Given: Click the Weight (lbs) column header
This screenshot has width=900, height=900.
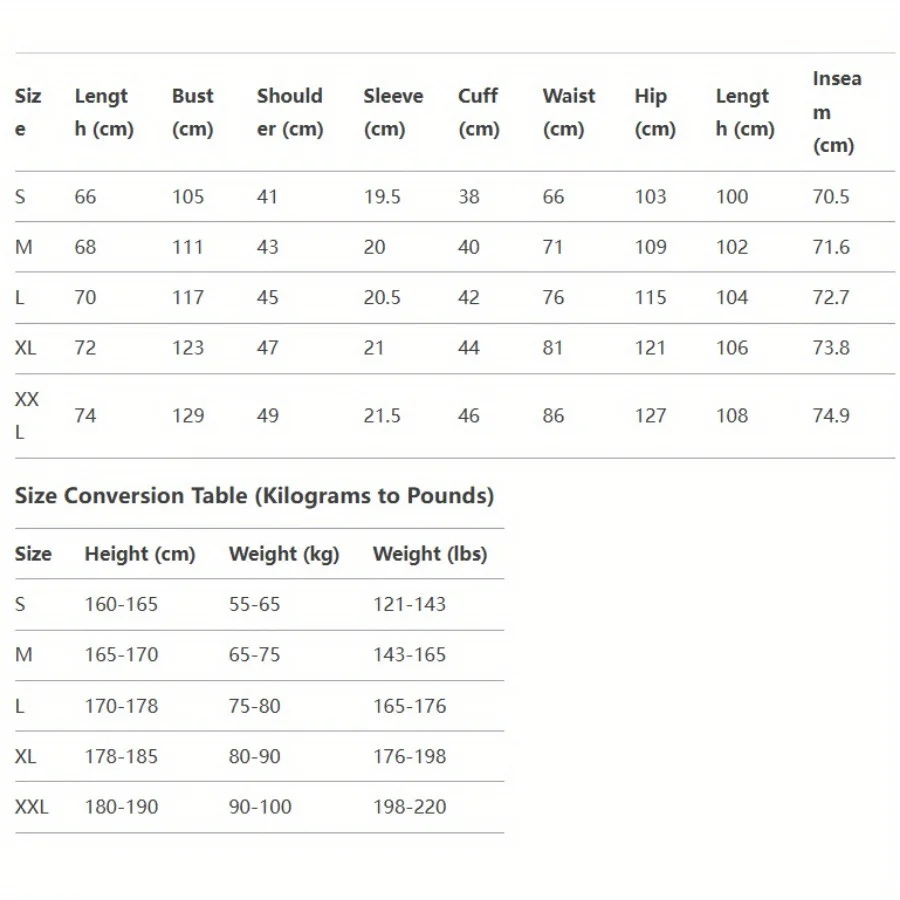Looking at the screenshot, I should 429,554.
